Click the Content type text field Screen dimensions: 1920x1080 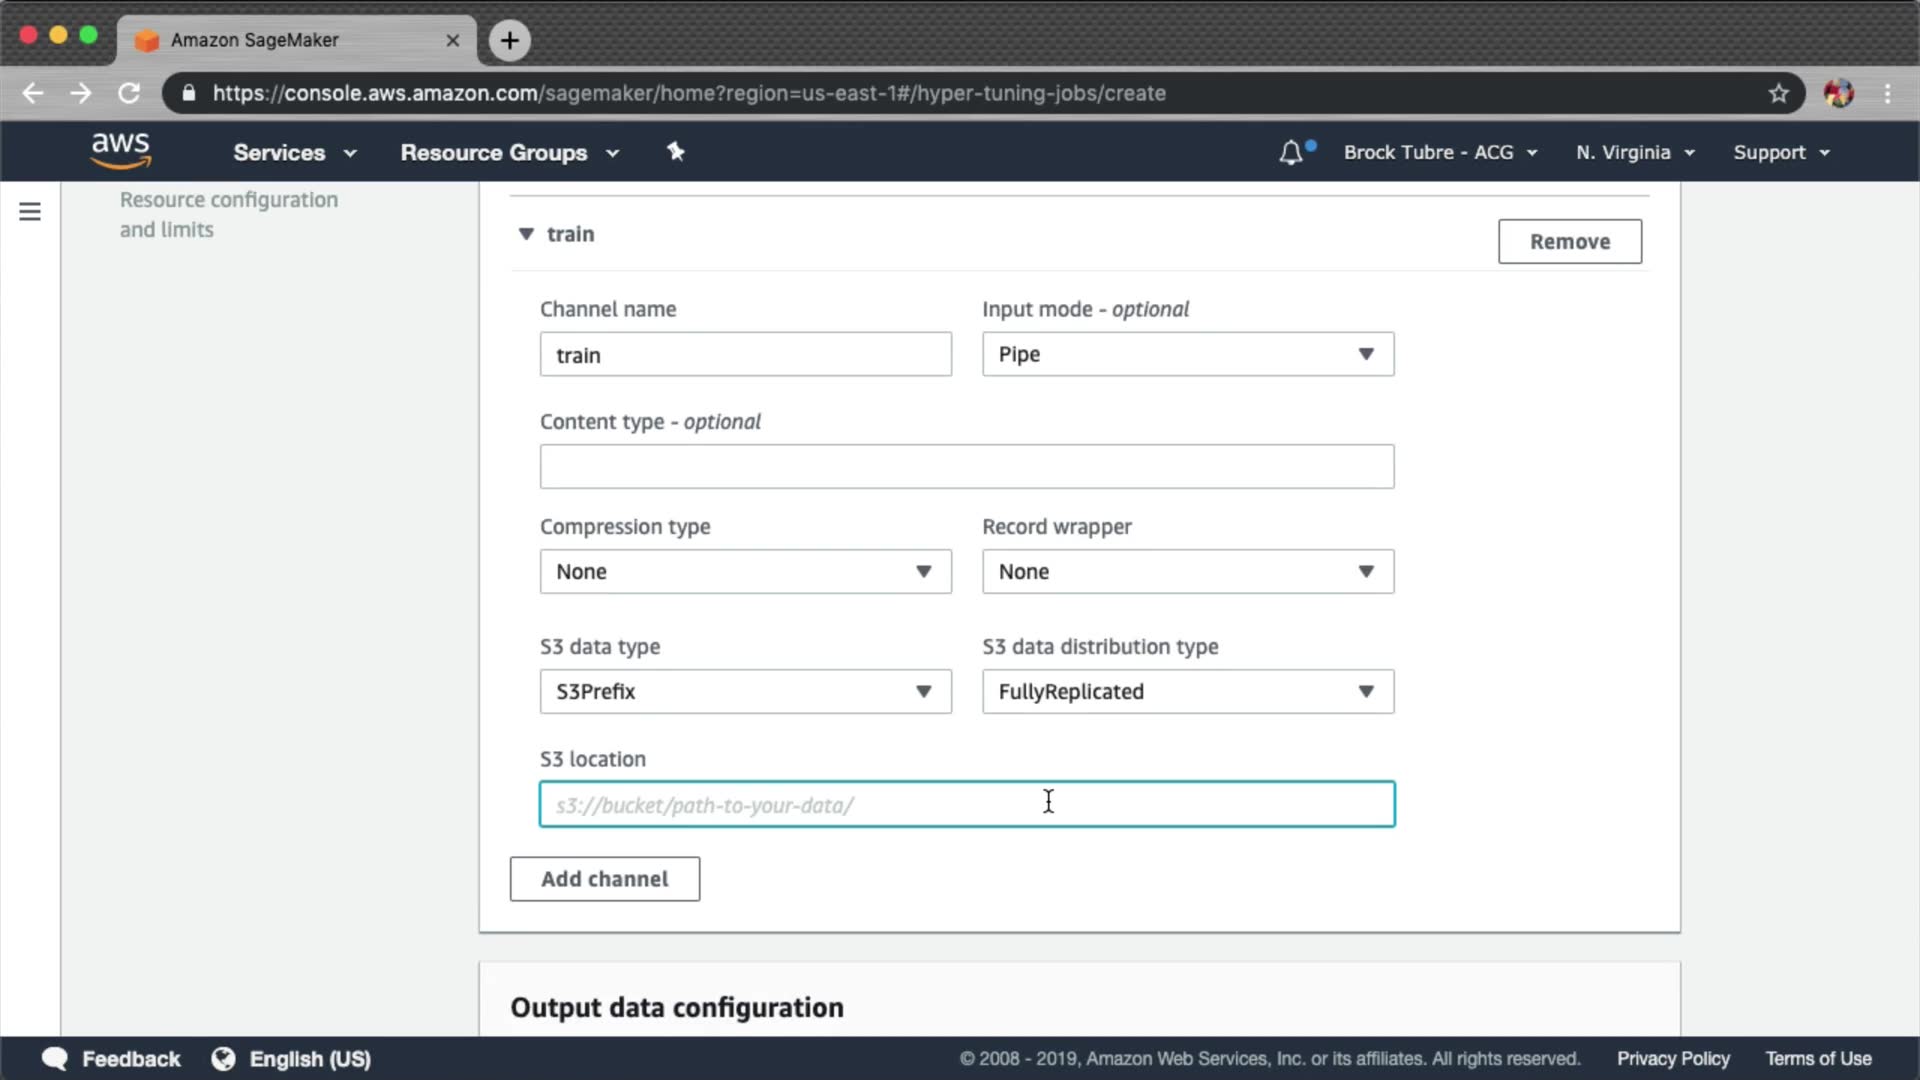tap(966, 467)
